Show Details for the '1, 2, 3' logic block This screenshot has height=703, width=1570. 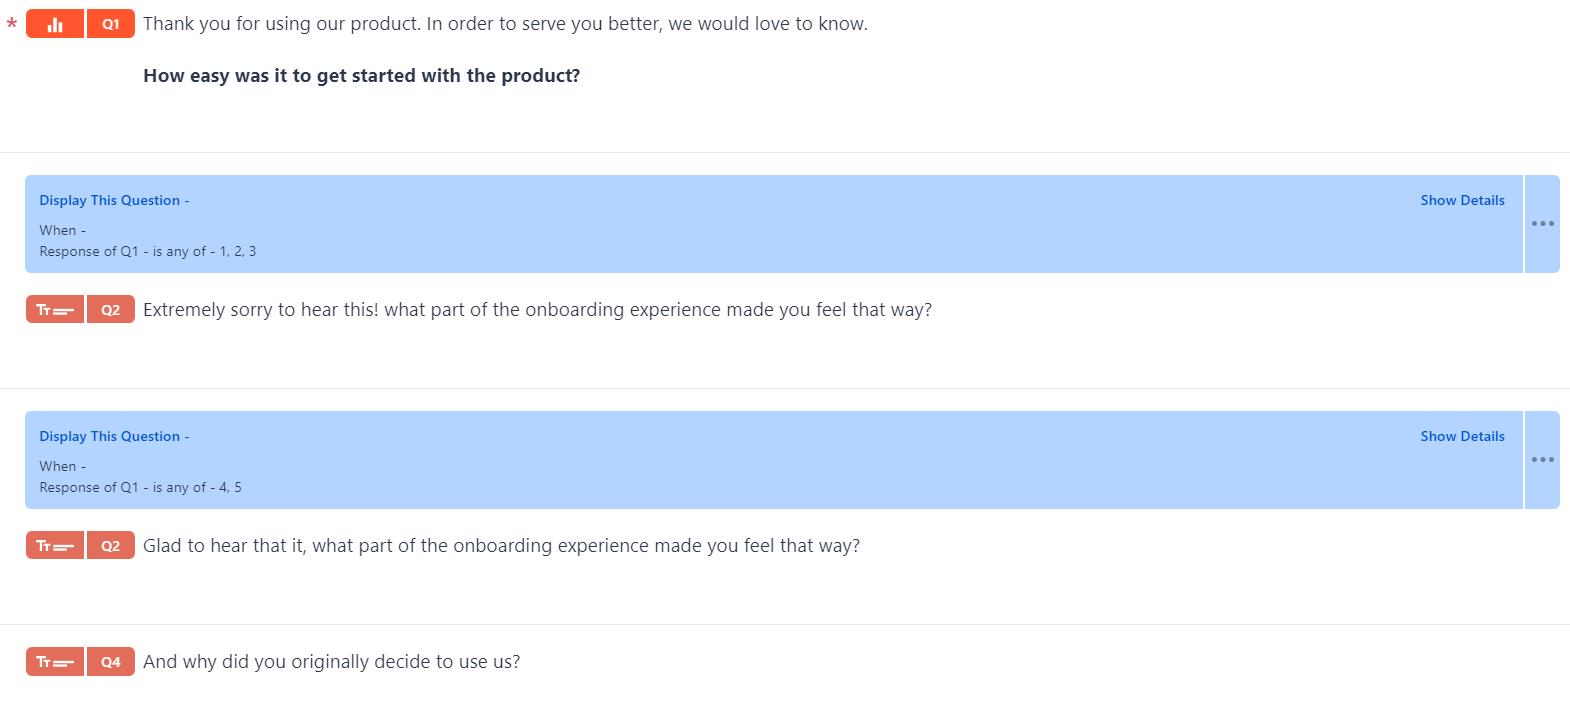(x=1462, y=201)
